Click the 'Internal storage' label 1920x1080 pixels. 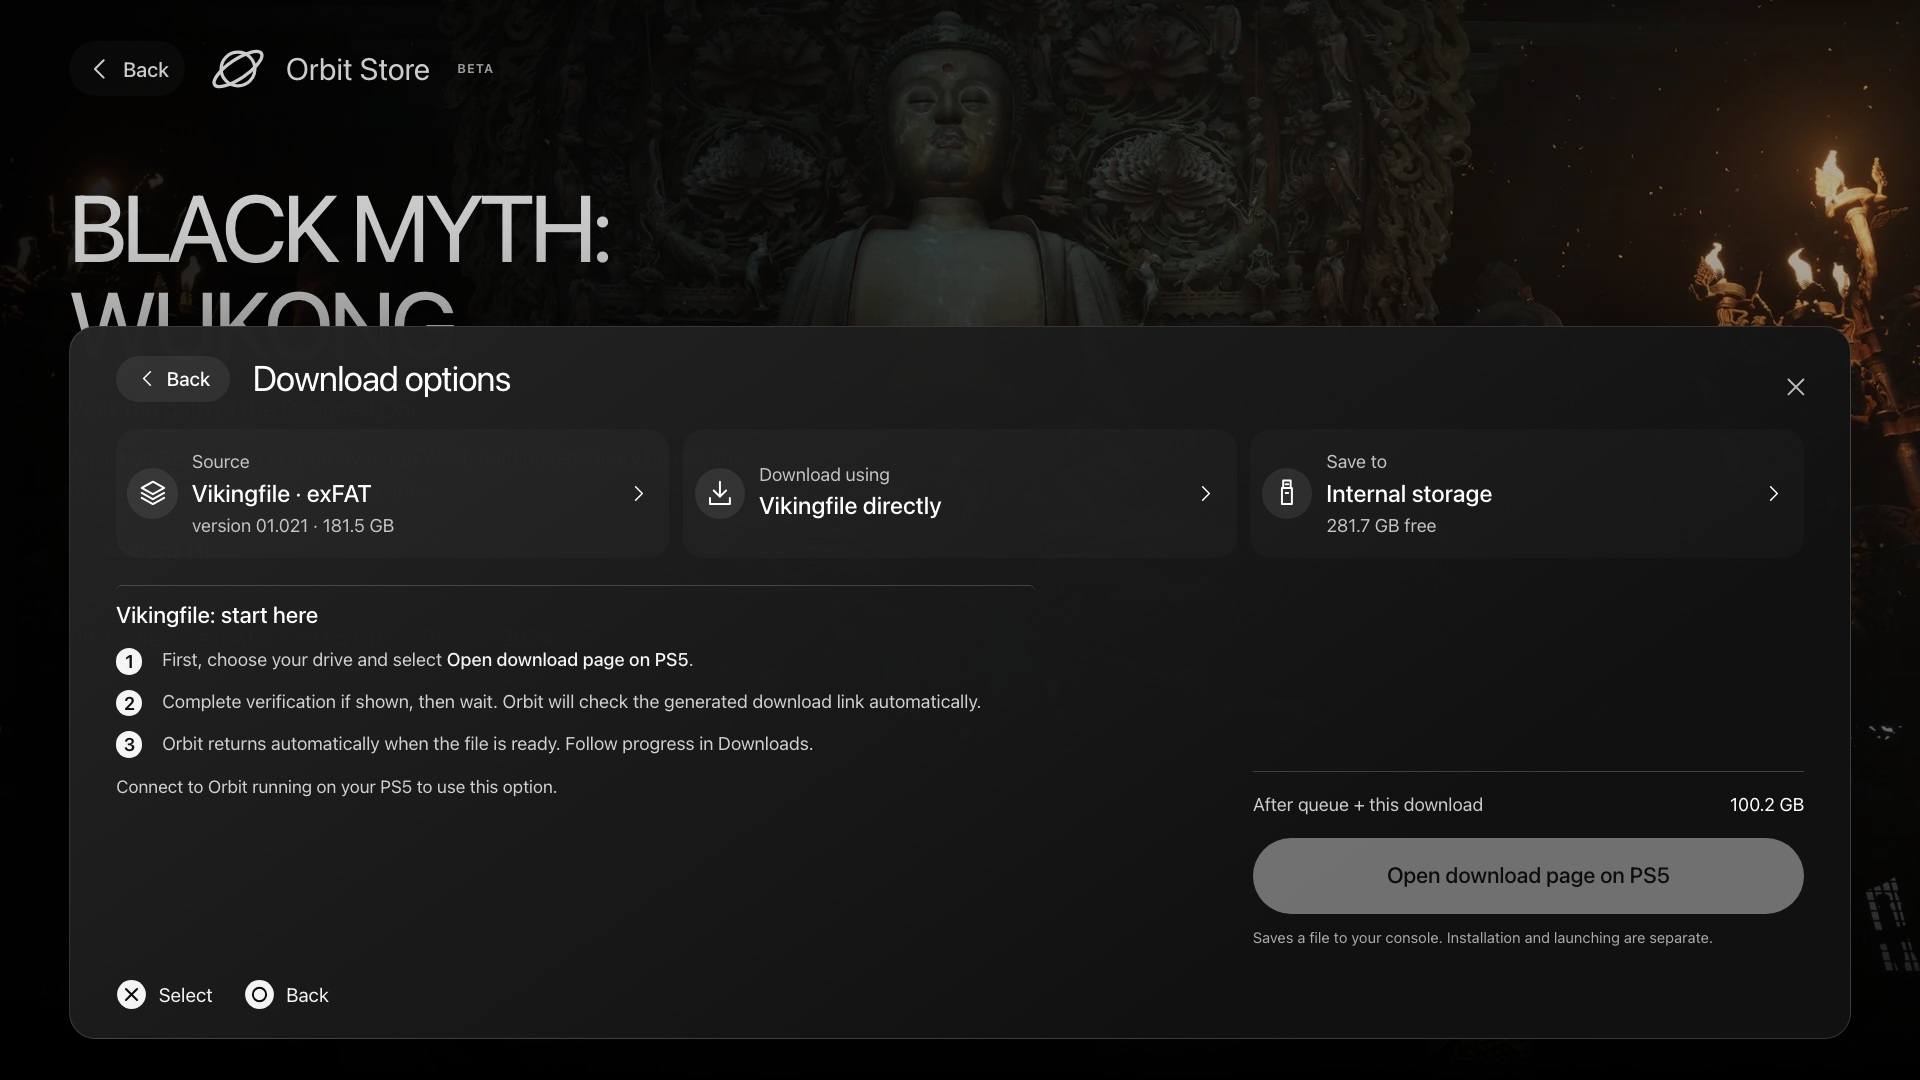click(1409, 494)
